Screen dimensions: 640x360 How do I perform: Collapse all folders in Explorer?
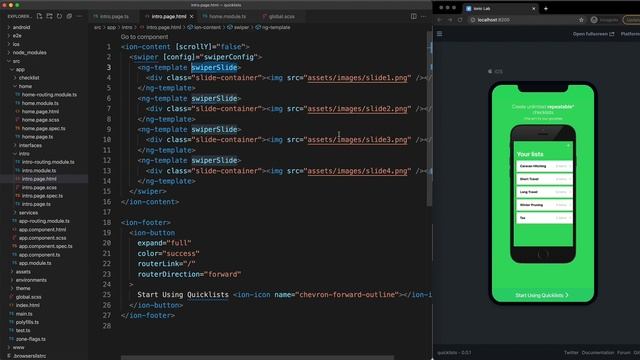[x=69, y=16]
